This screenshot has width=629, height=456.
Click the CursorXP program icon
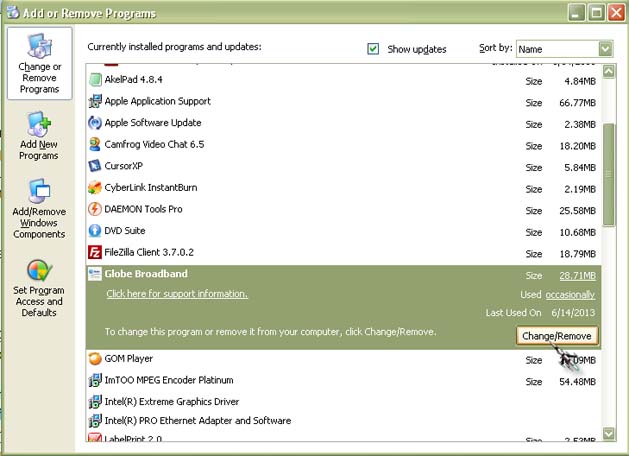(95, 166)
